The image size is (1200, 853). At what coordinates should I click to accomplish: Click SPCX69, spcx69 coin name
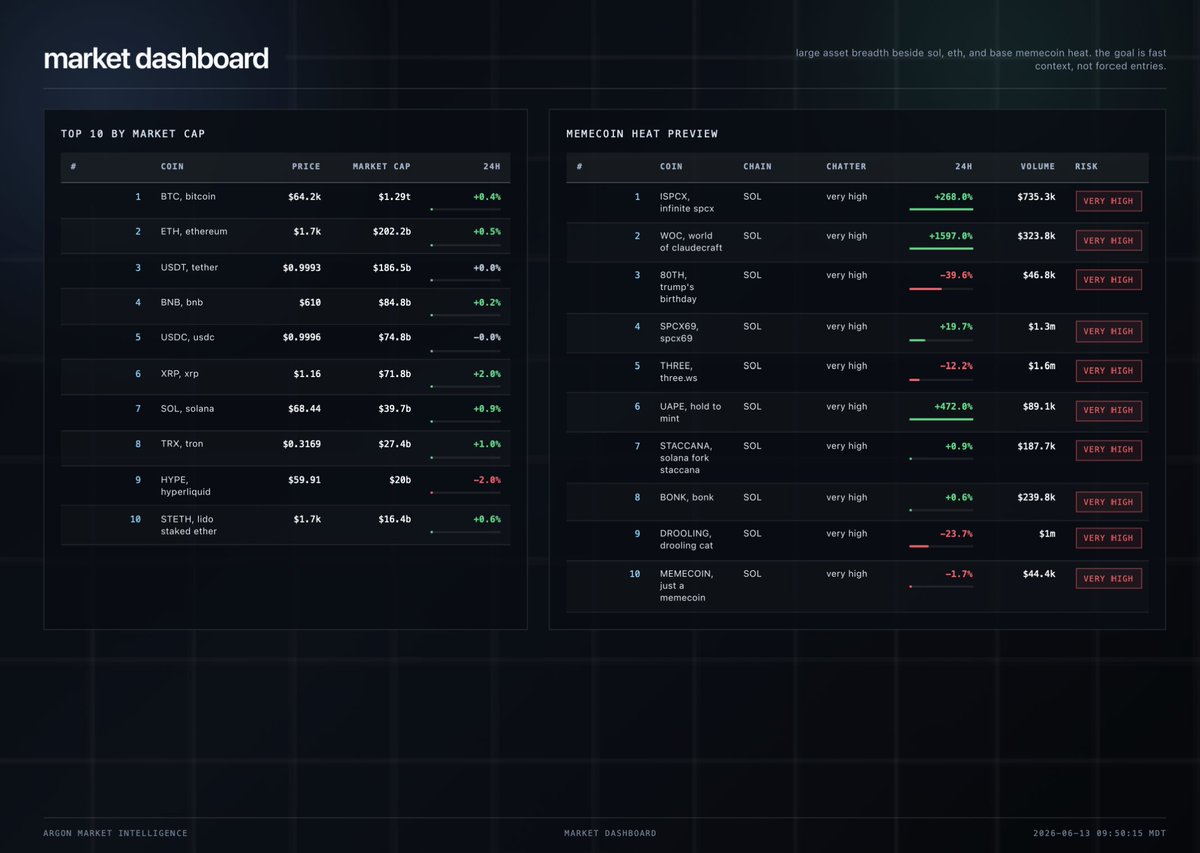(679, 333)
